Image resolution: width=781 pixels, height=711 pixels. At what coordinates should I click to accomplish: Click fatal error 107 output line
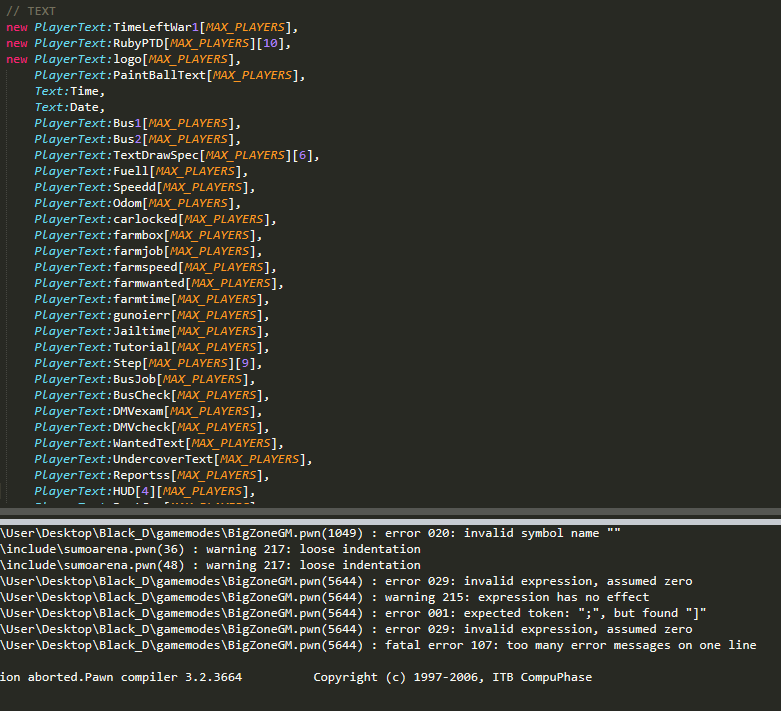[379, 645]
